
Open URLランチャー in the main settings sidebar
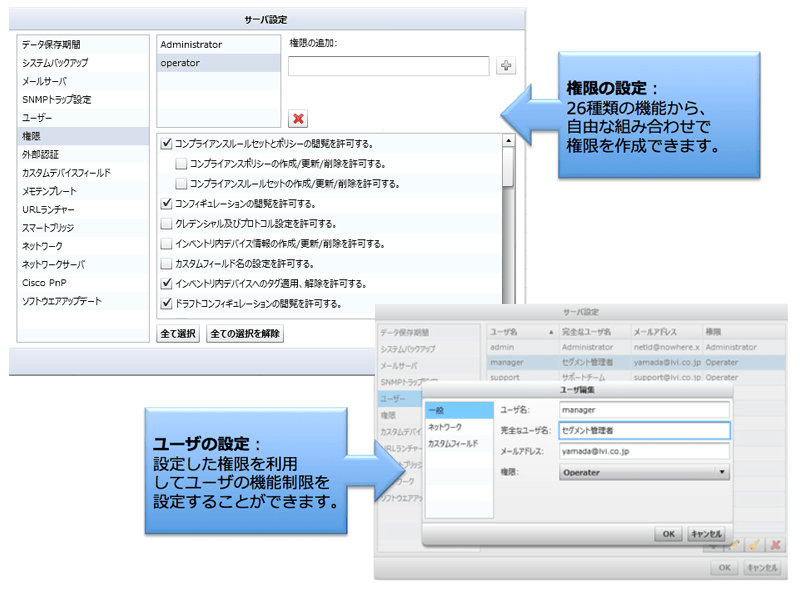pyautogui.click(x=83, y=210)
